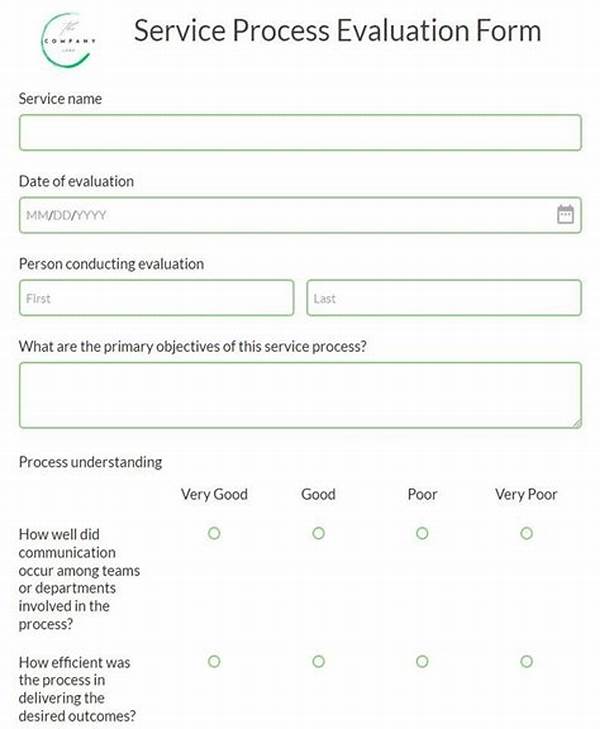Click the First name input field
This screenshot has height=729, width=600.
point(156,298)
